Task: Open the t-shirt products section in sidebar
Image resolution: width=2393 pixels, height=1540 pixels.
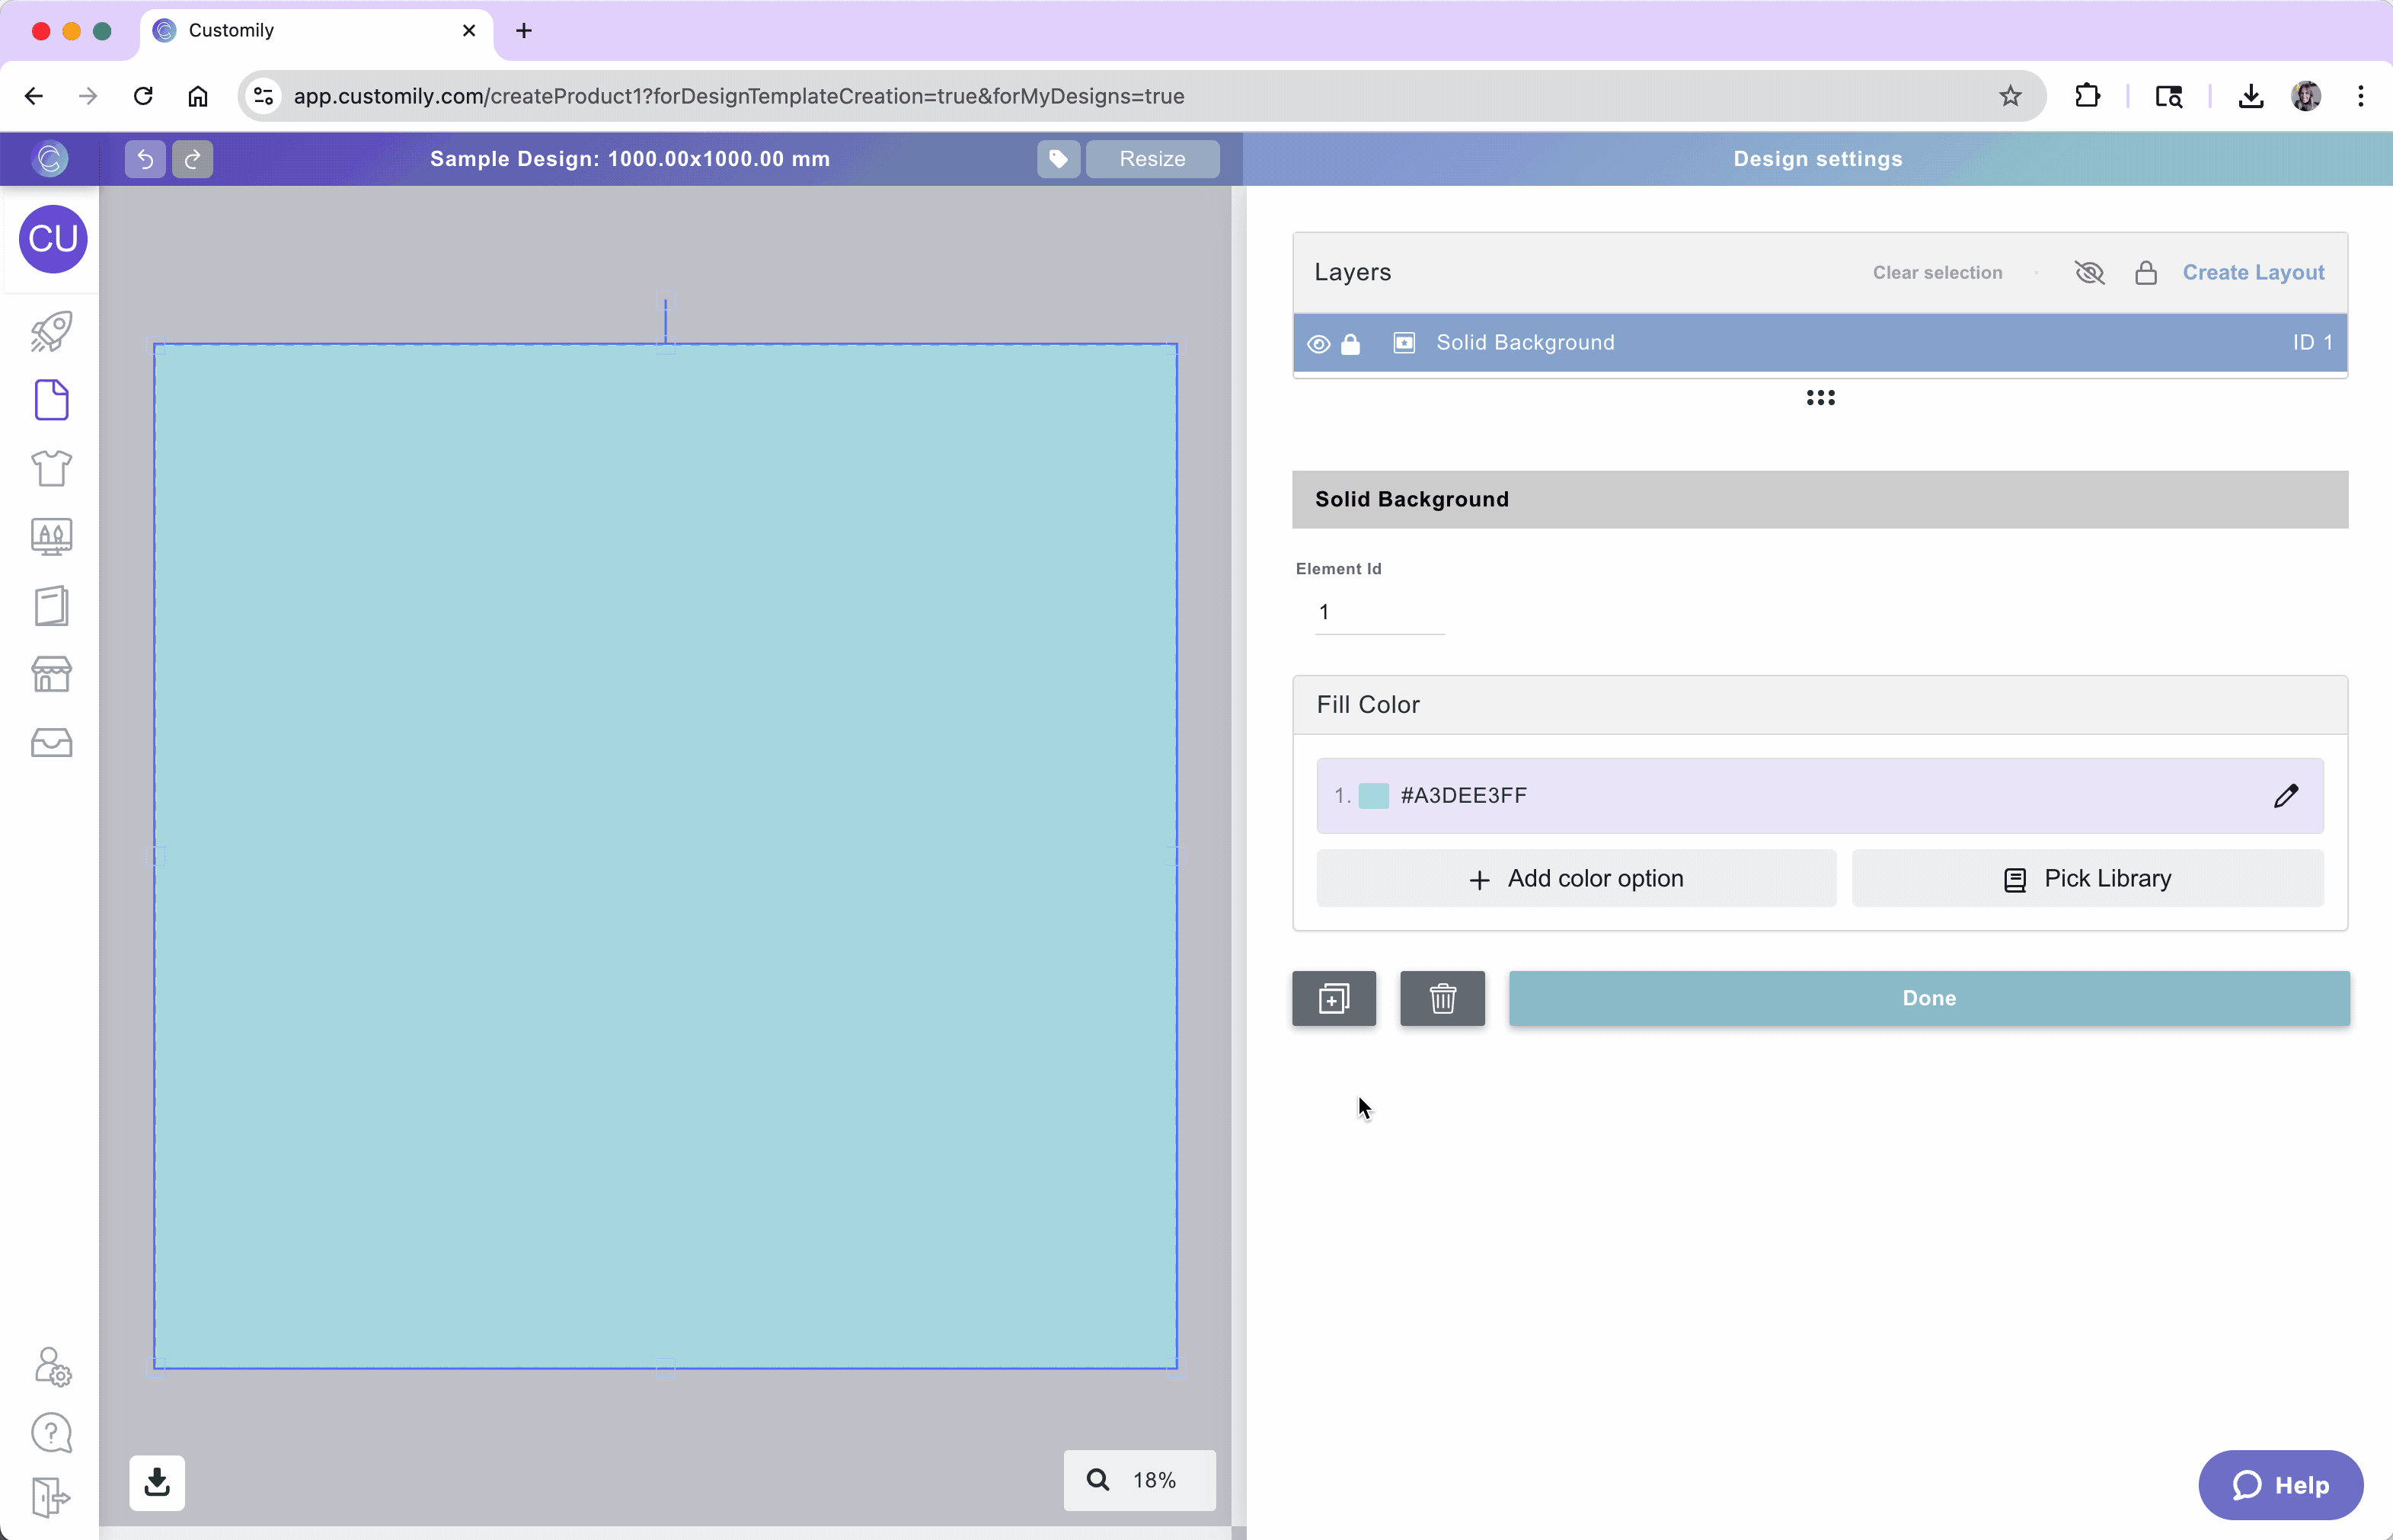Action: [51, 468]
